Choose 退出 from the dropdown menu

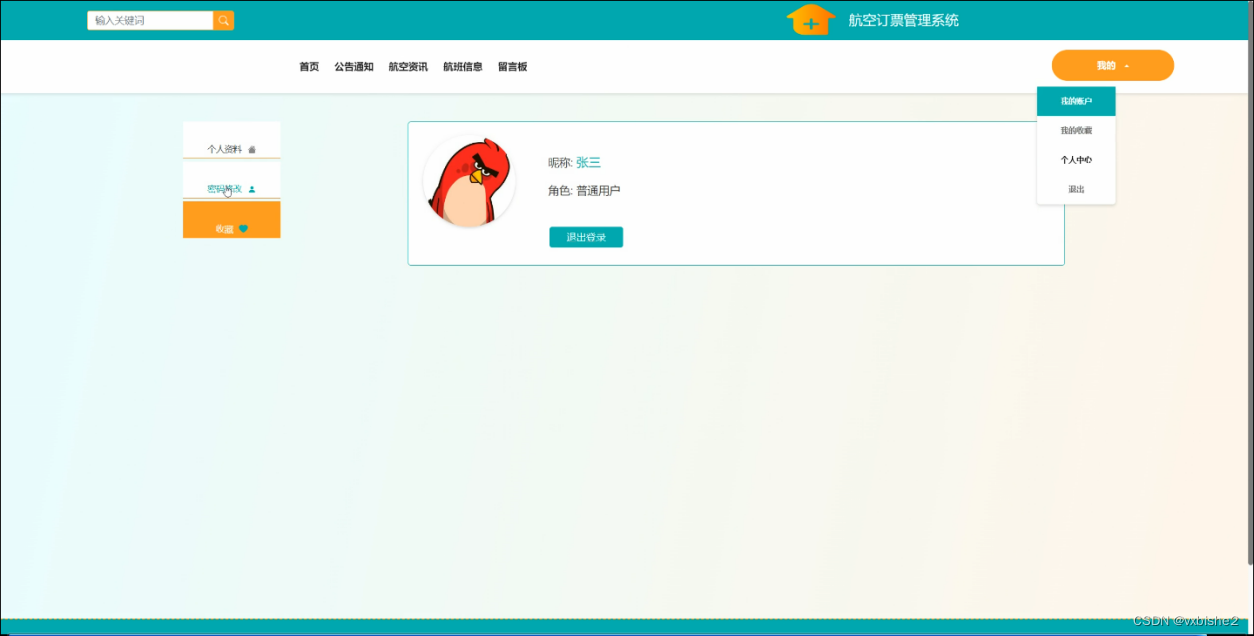(1076, 189)
